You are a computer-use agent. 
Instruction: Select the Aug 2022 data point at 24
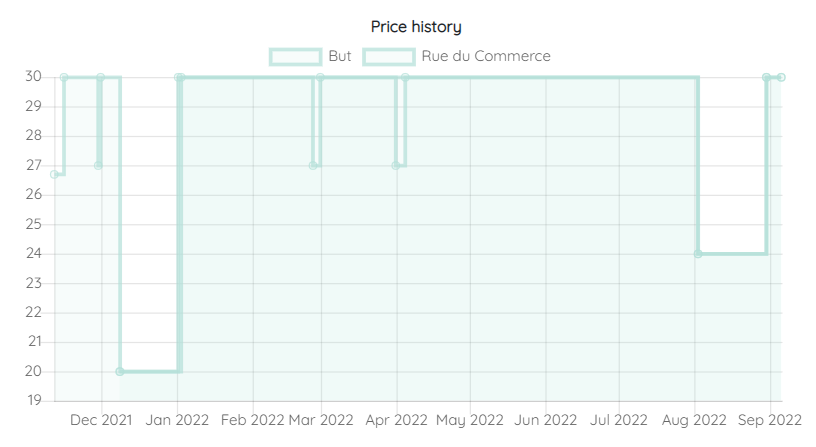click(x=698, y=254)
